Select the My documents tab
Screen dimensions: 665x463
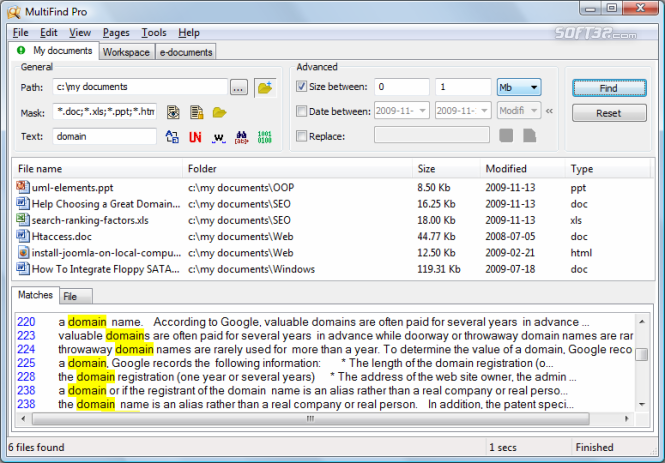point(54,50)
